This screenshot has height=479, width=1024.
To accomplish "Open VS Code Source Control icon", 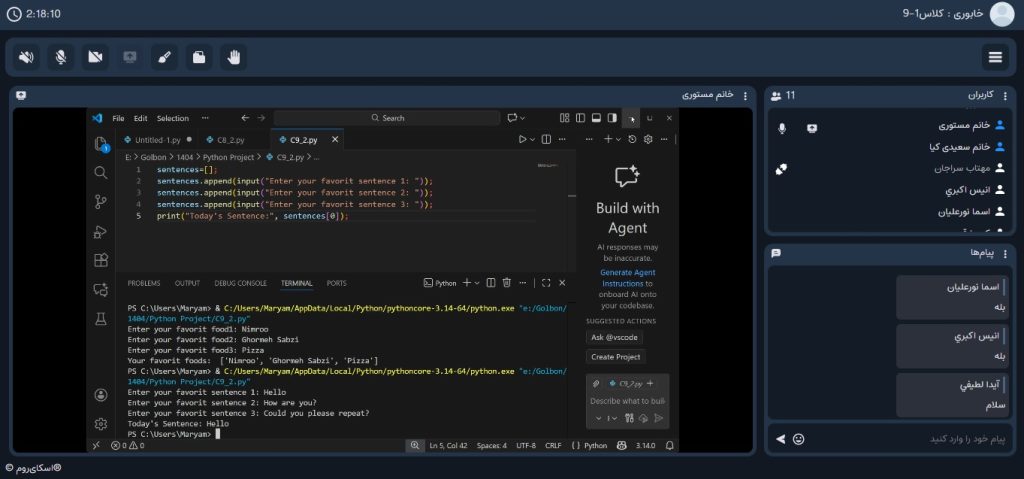I will point(100,202).
